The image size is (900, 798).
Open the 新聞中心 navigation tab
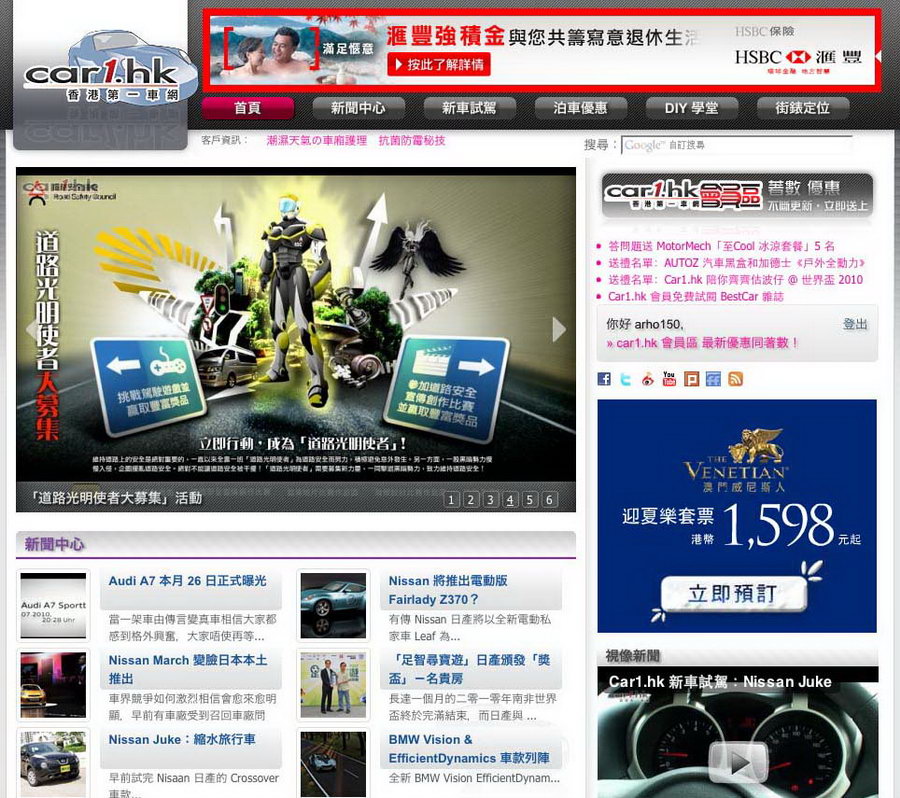[358, 108]
